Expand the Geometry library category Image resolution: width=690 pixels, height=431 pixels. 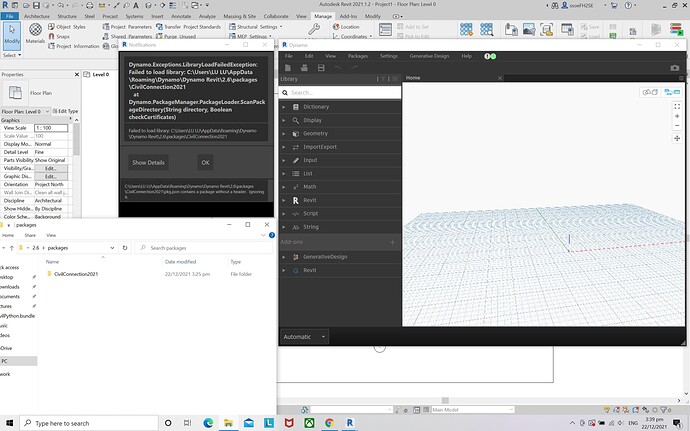click(x=340, y=133)
